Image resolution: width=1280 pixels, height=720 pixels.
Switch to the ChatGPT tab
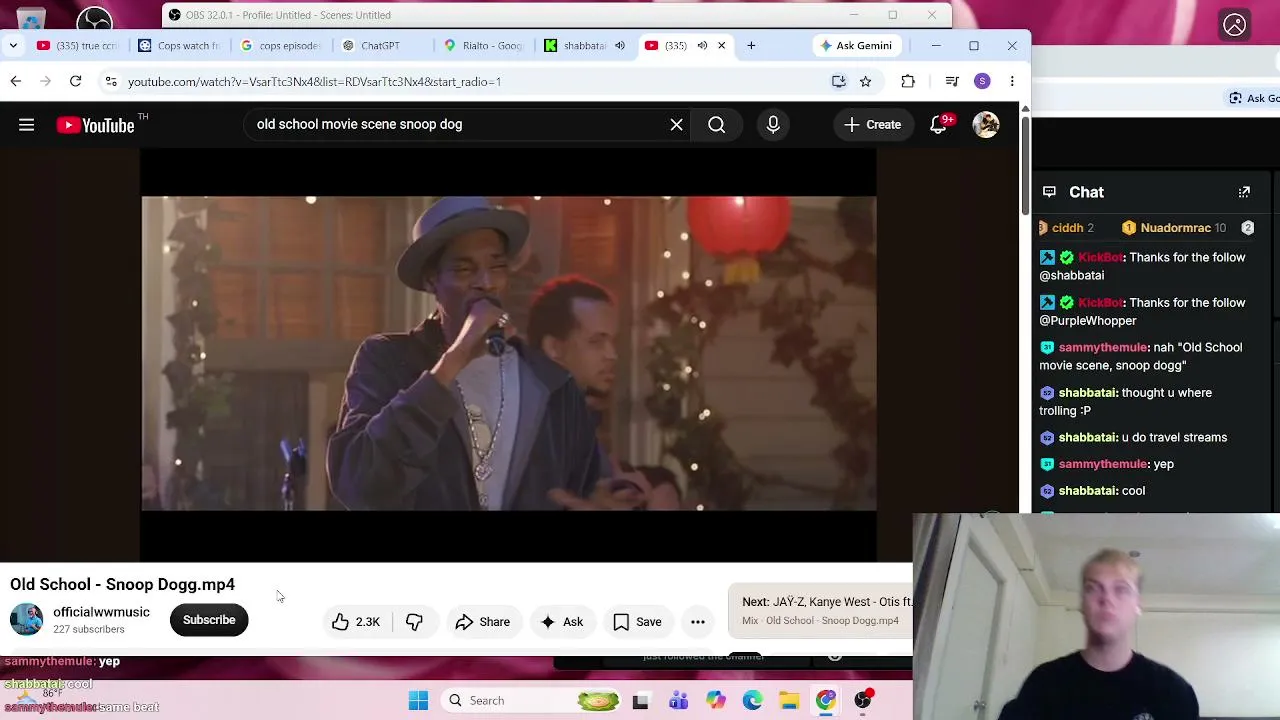click(x=383, y=45)
